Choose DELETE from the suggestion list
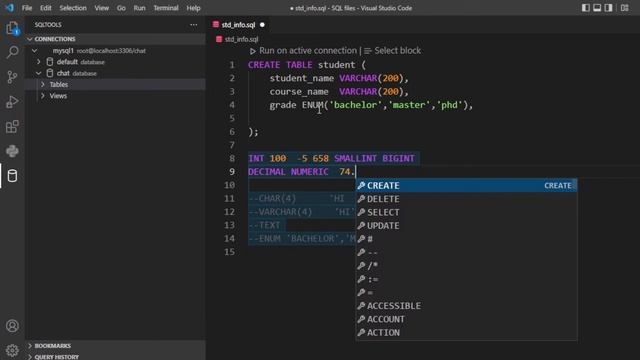This screenshot has height=360, width=640. [467, 199]
